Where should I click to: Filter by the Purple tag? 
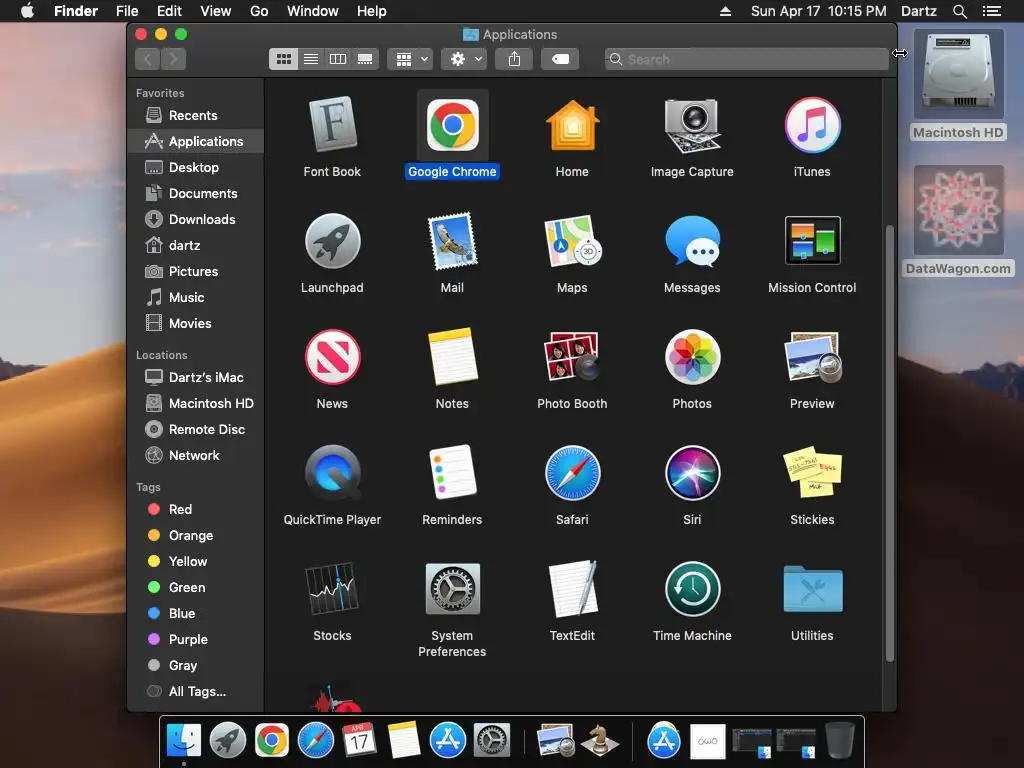(x=196, y=640)
